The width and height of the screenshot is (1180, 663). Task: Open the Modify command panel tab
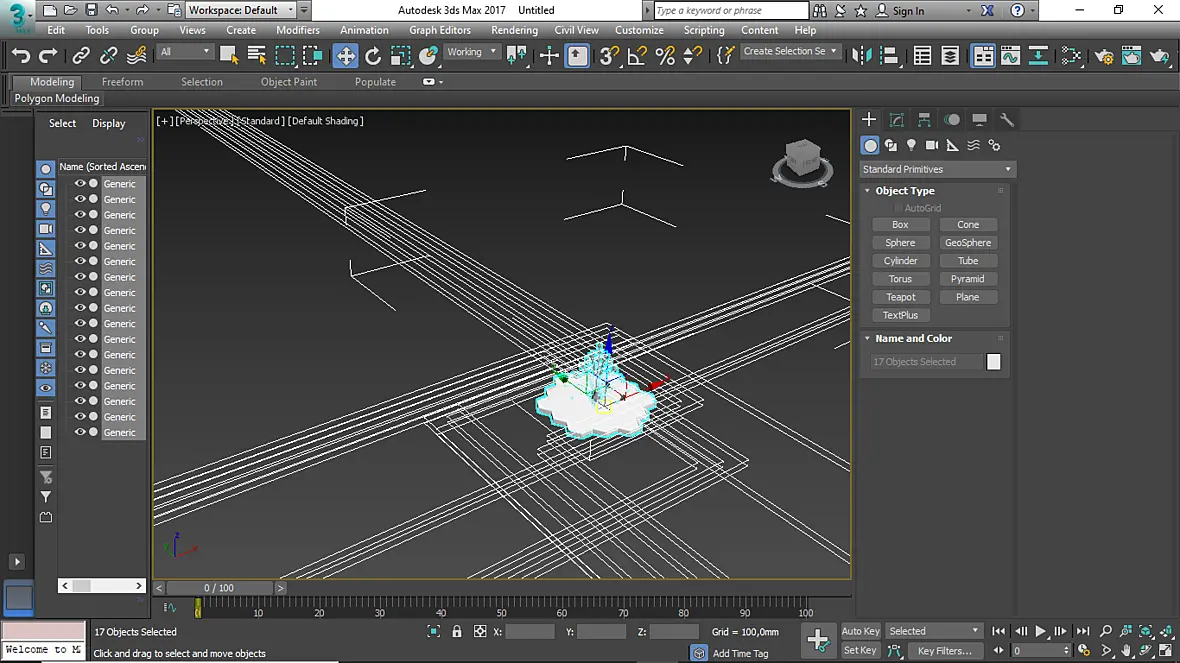(x=896, y=120)
